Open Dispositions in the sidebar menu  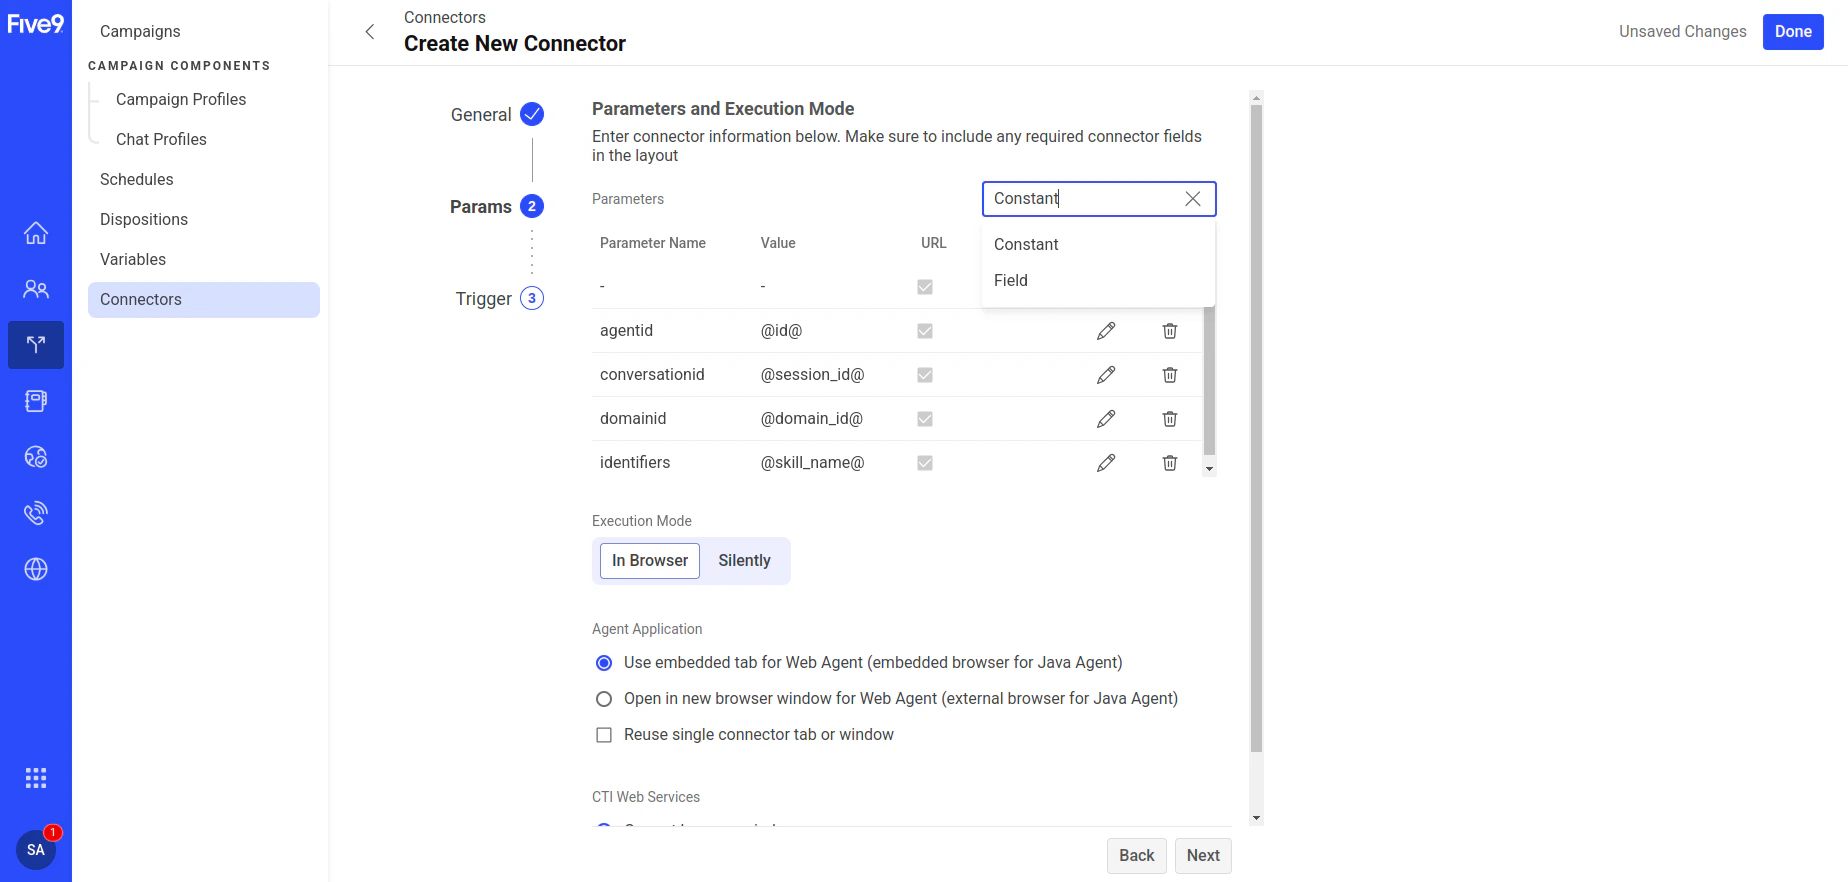[x=144, y=220]
